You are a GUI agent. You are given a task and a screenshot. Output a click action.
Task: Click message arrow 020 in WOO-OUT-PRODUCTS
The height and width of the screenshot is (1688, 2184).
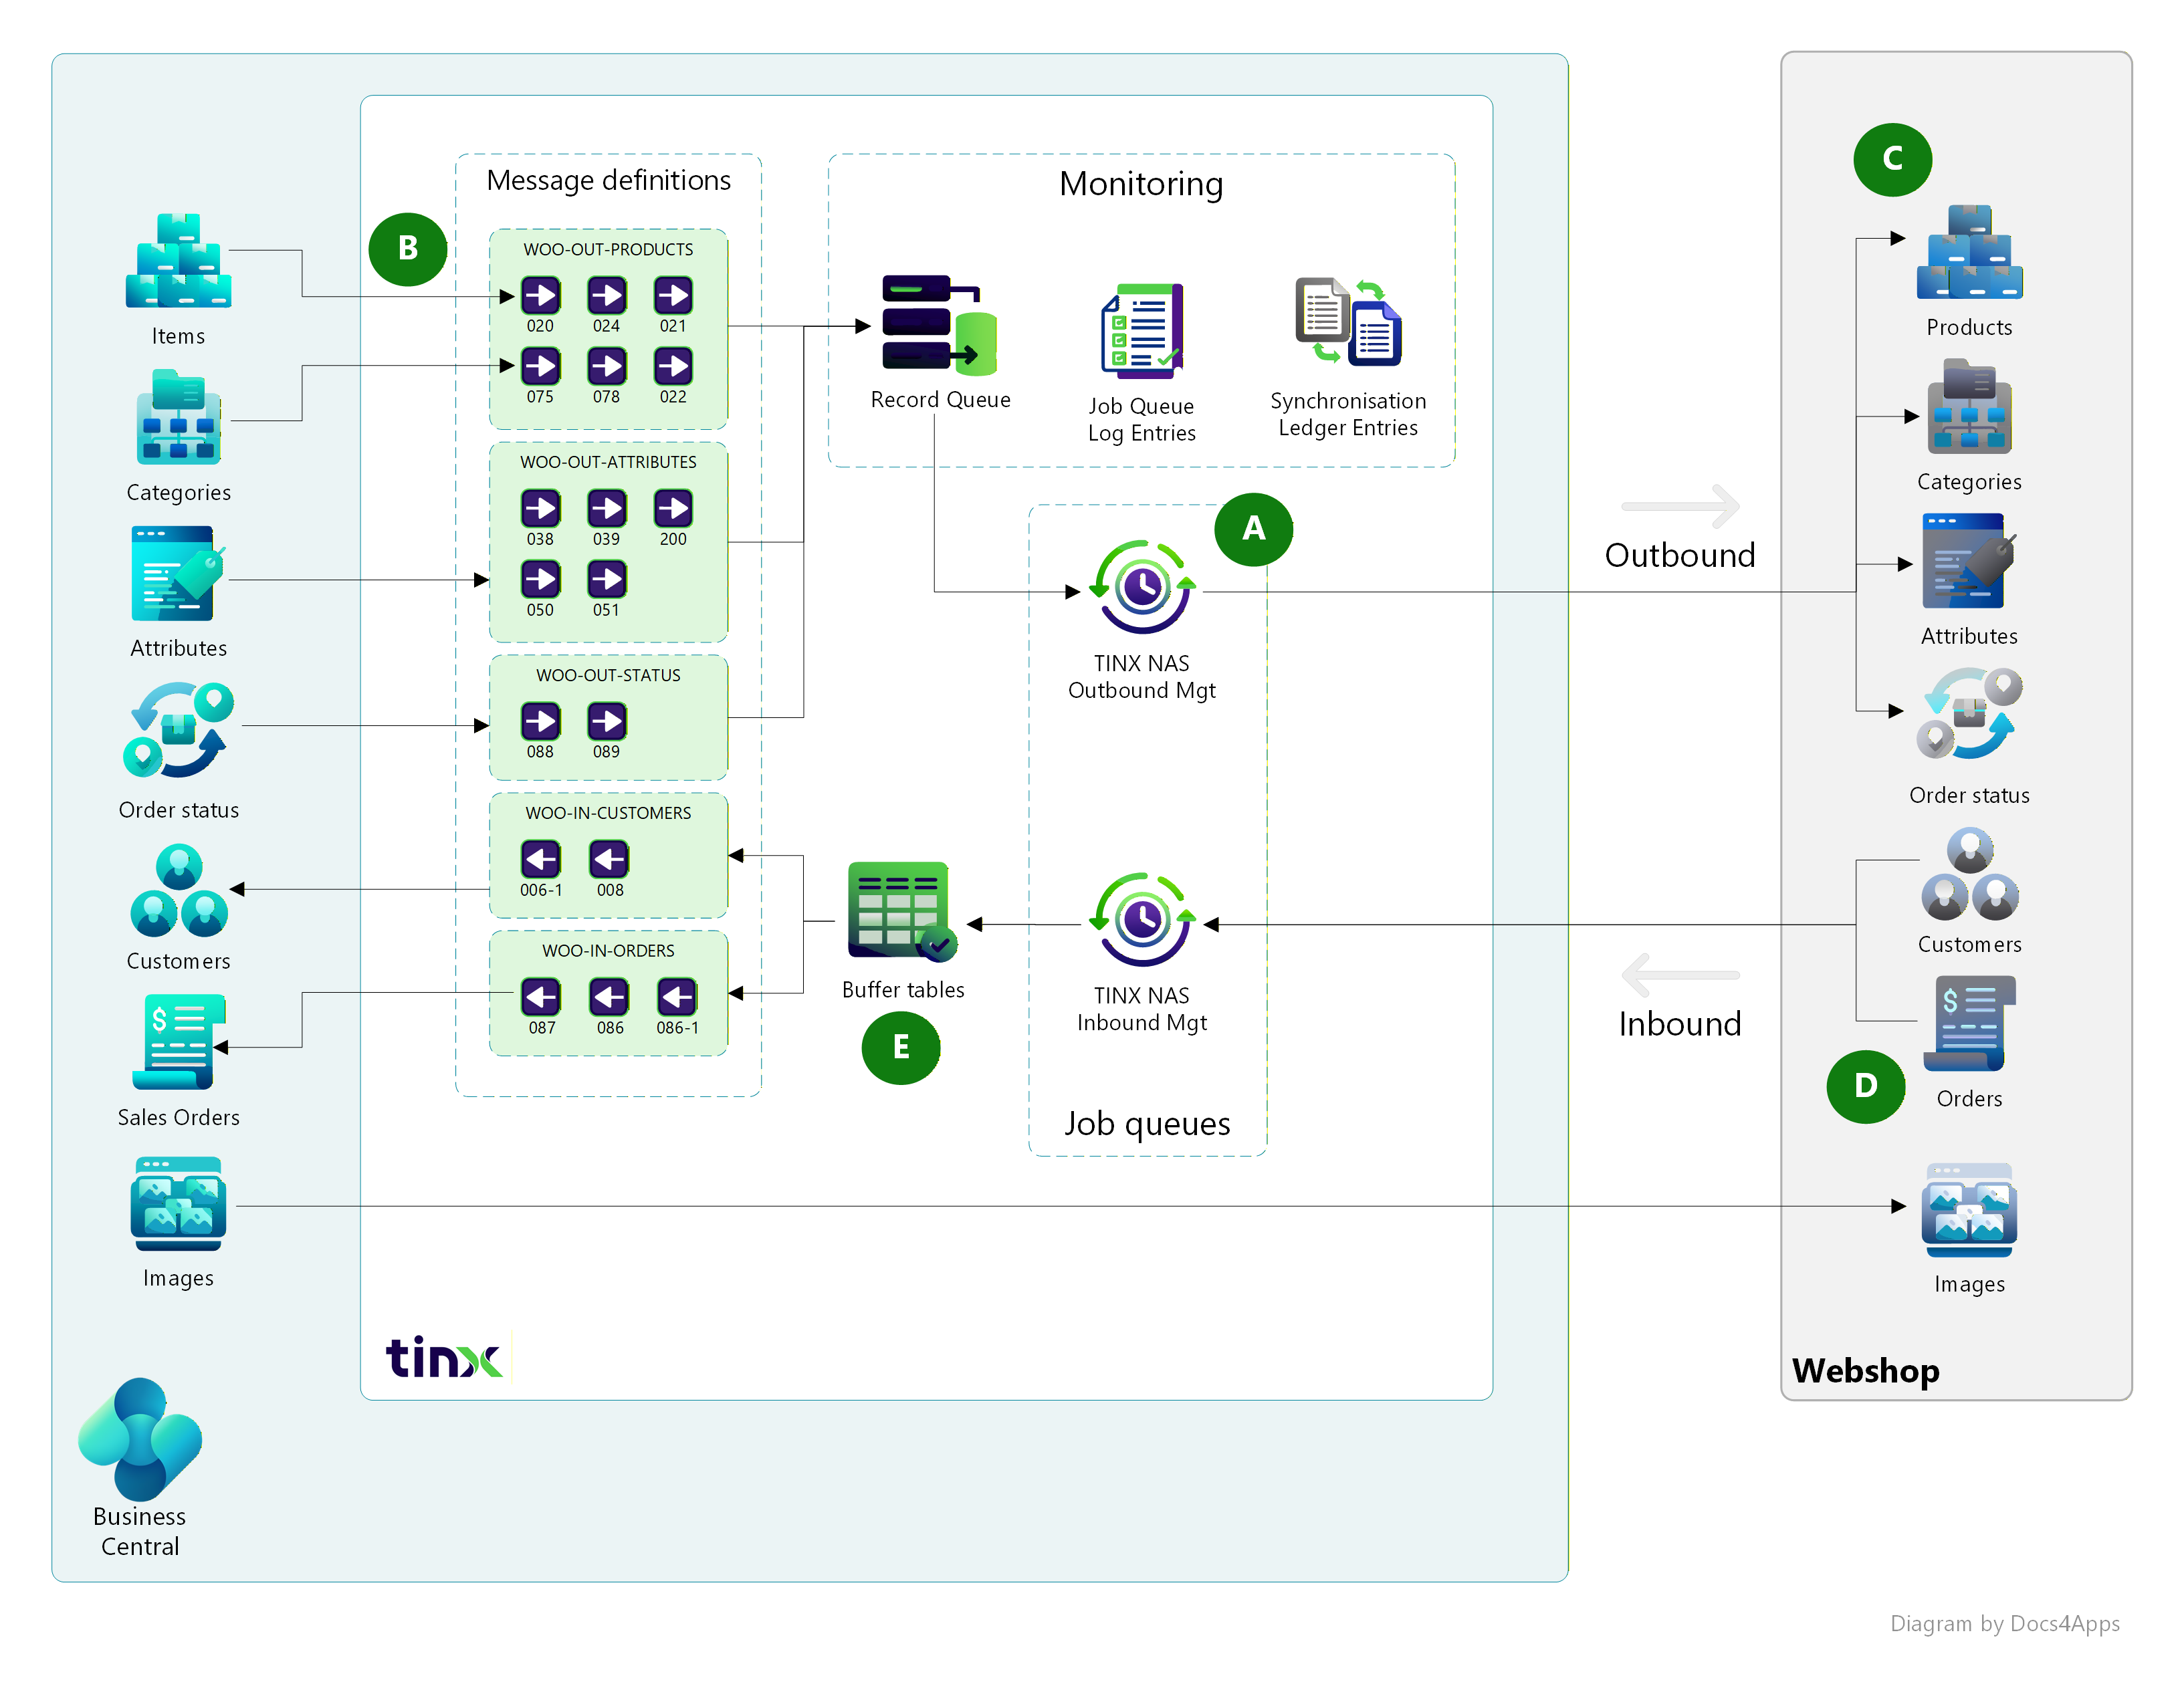[540, 295]
